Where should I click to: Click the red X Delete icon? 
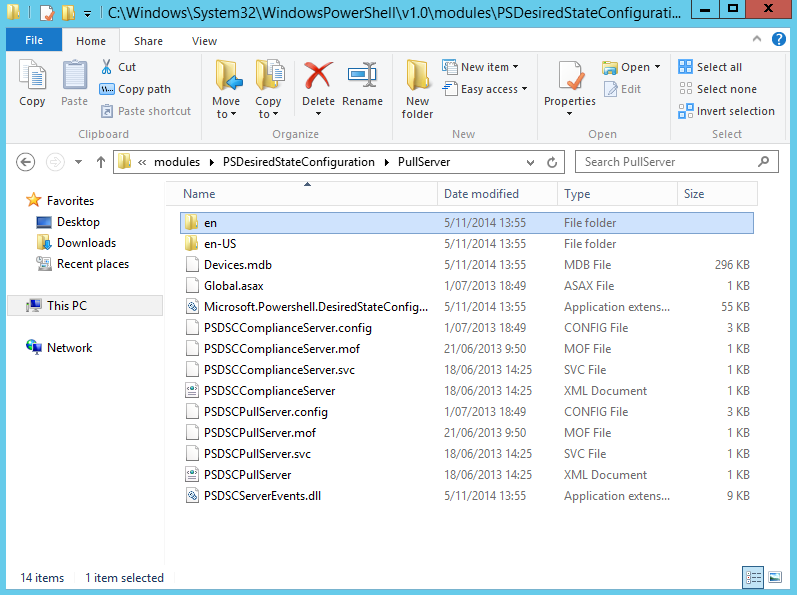pyautogui.click(x=318, y=75)
